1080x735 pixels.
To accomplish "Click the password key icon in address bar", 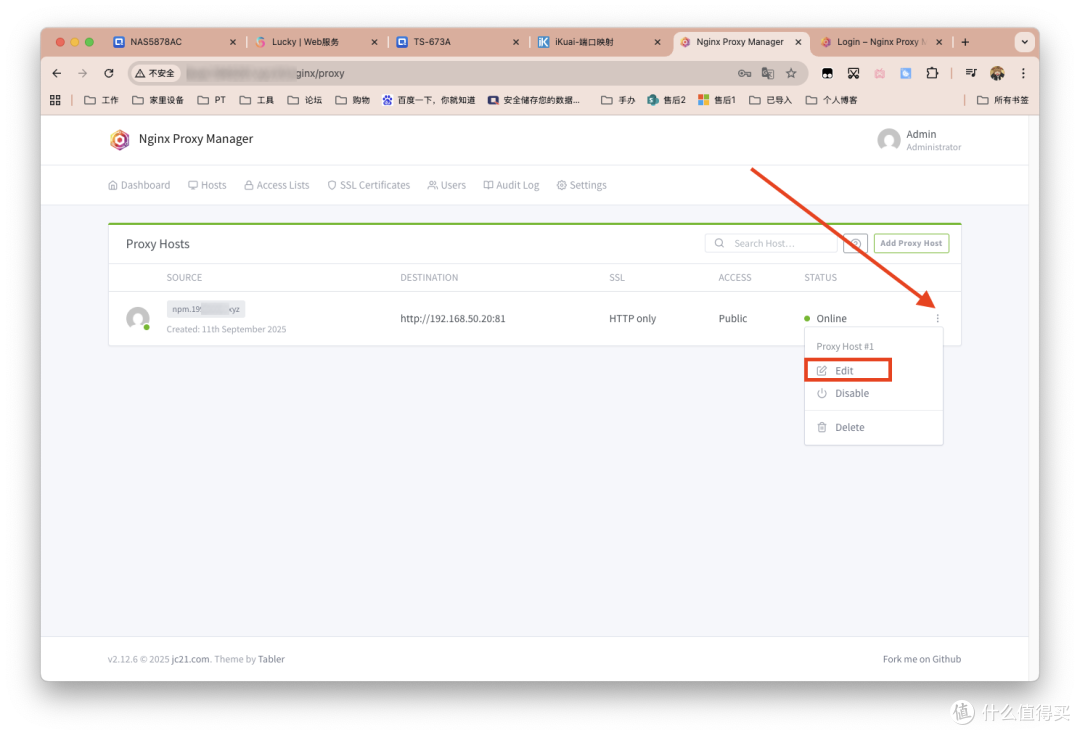I will 744,73.
